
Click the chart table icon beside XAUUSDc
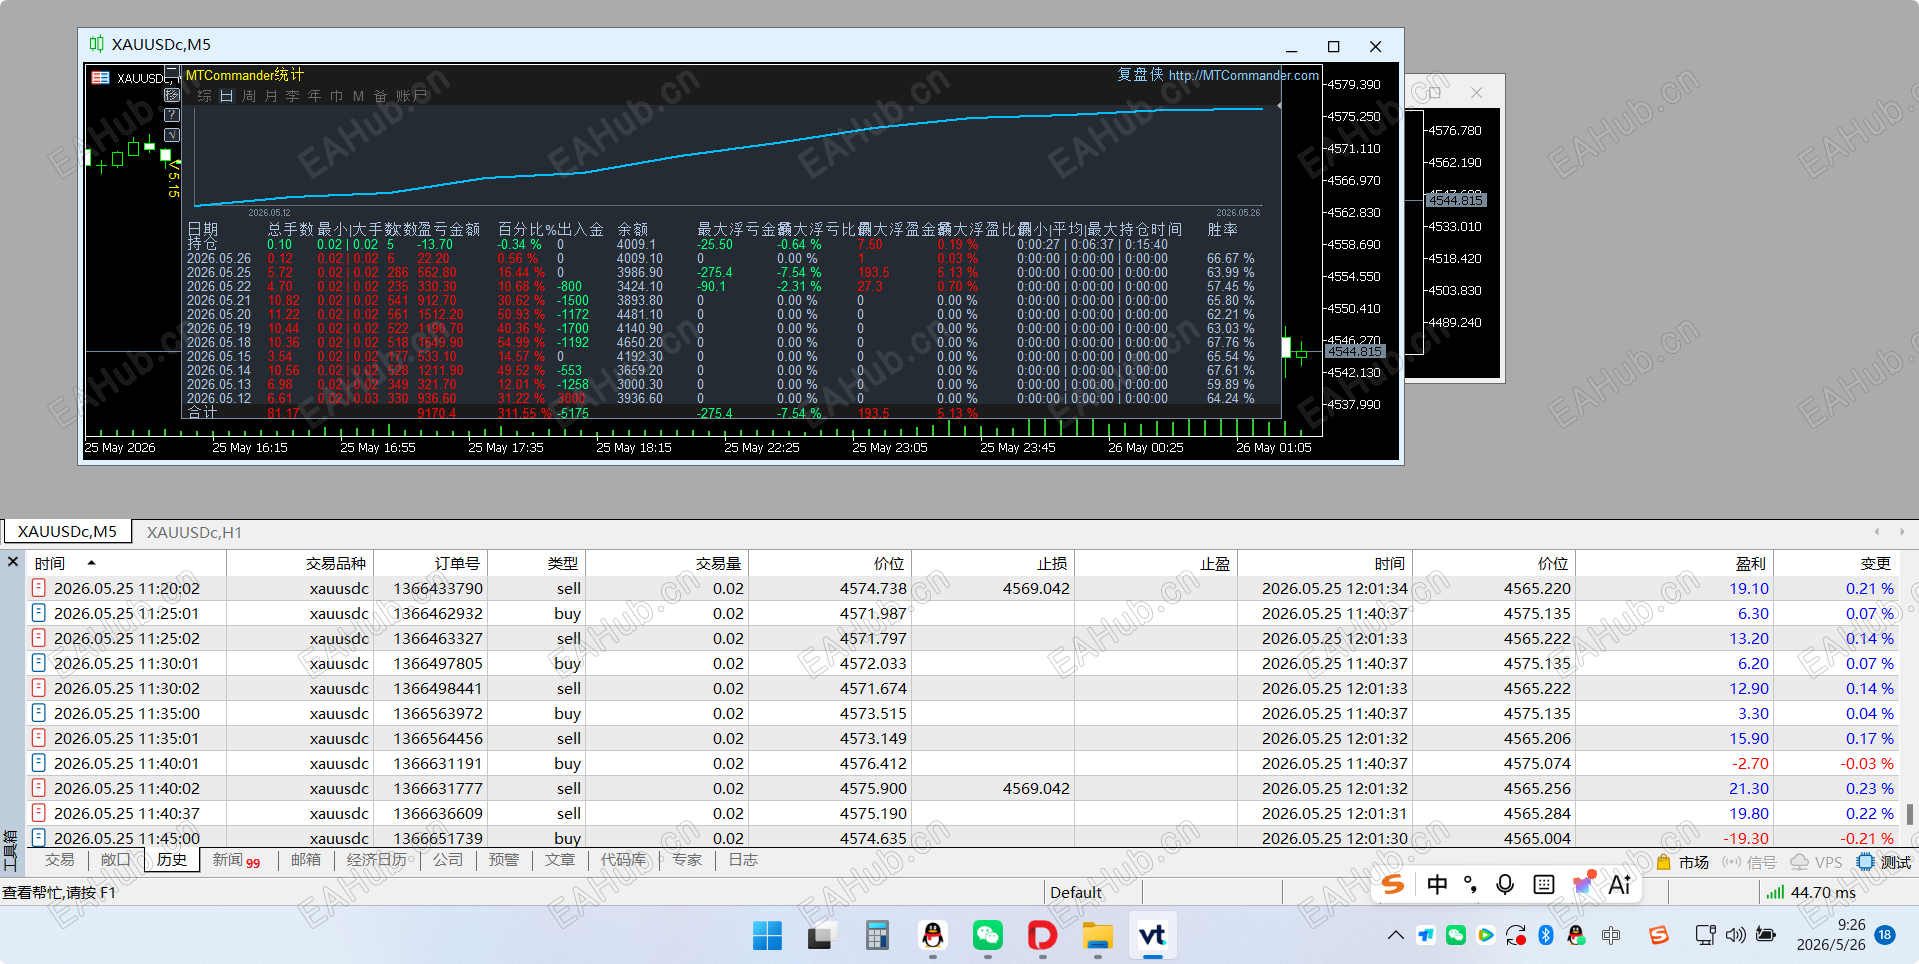tap(101, 77)
